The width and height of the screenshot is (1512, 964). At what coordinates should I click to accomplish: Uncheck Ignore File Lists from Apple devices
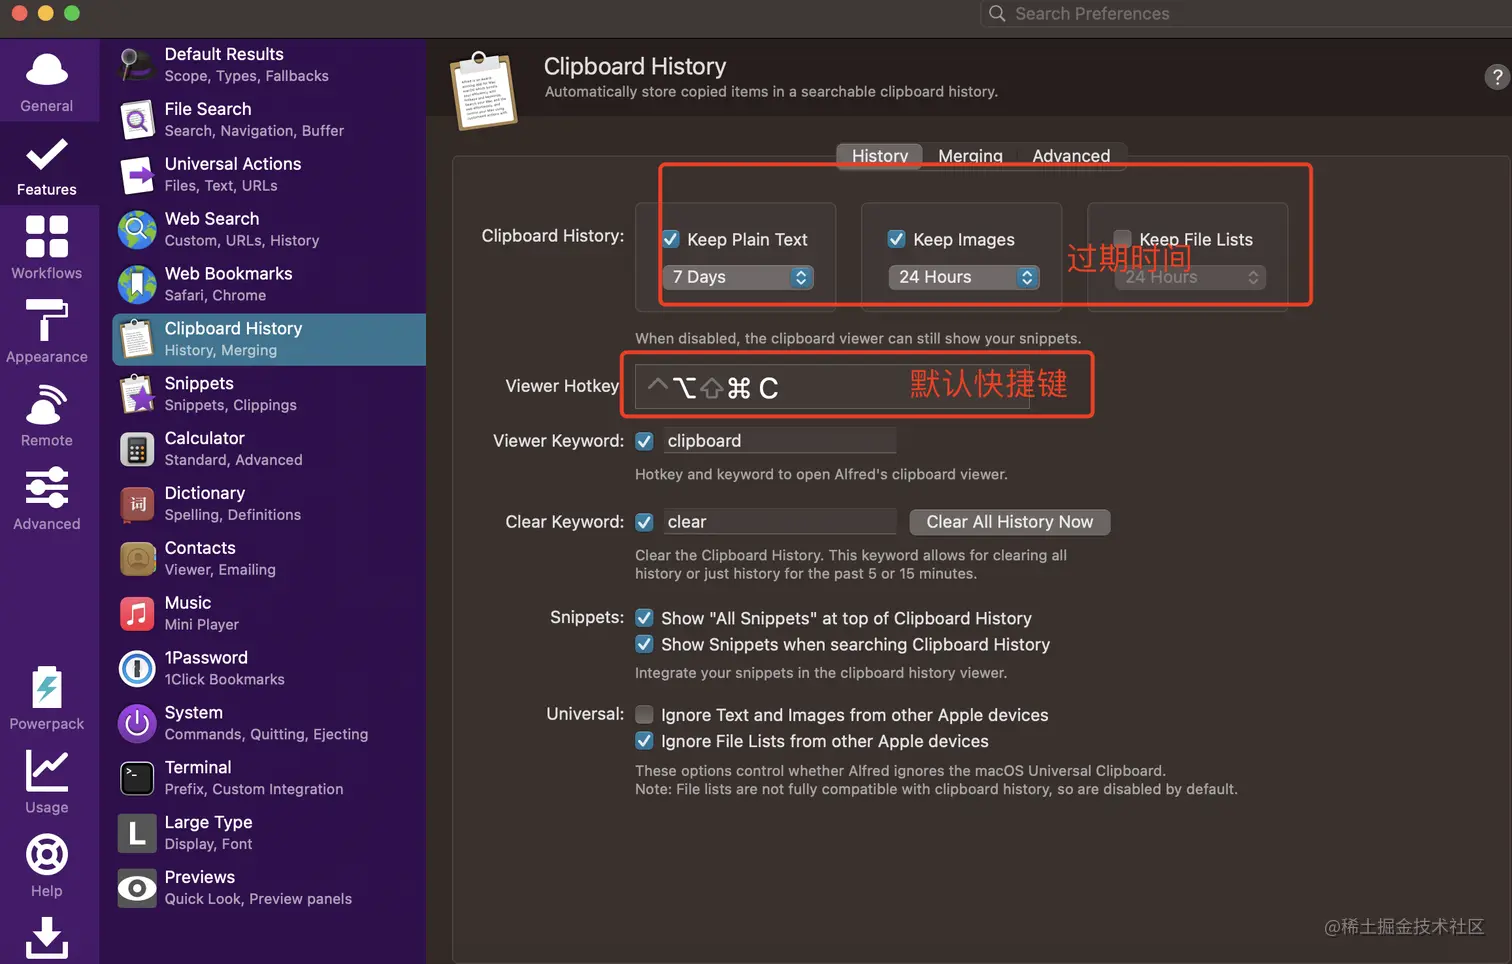click(645, 741)
